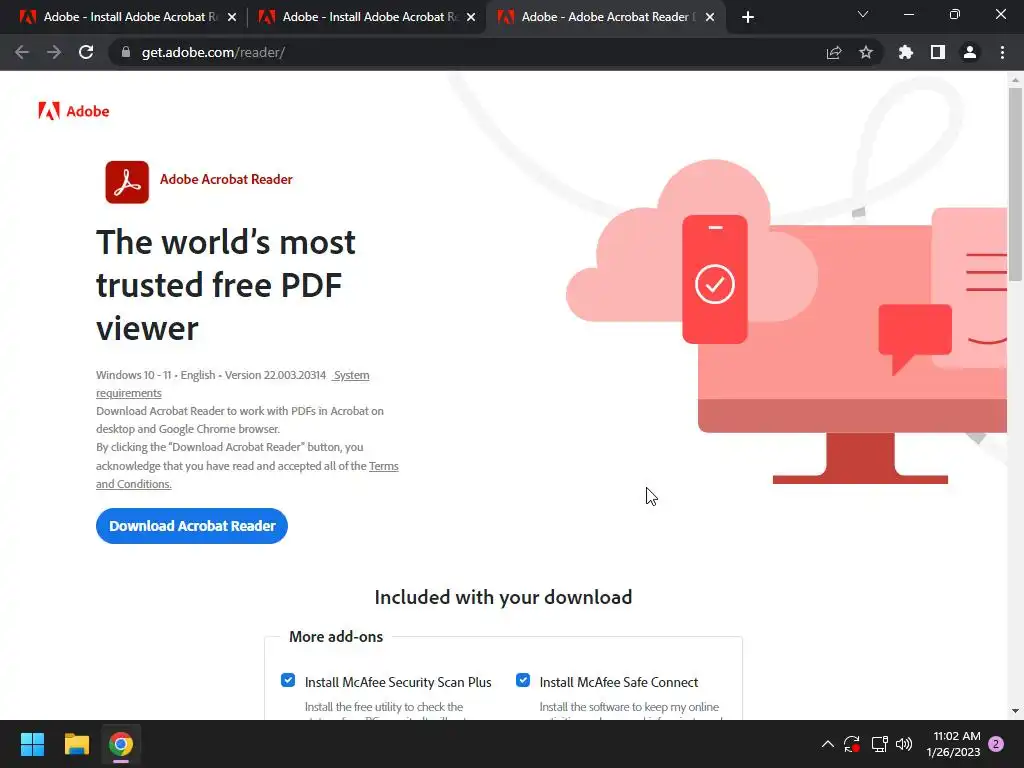Open the Chrome extensions puzzle icon
The height and width of the screenshot is (768, 1024).
pos(905,52)
